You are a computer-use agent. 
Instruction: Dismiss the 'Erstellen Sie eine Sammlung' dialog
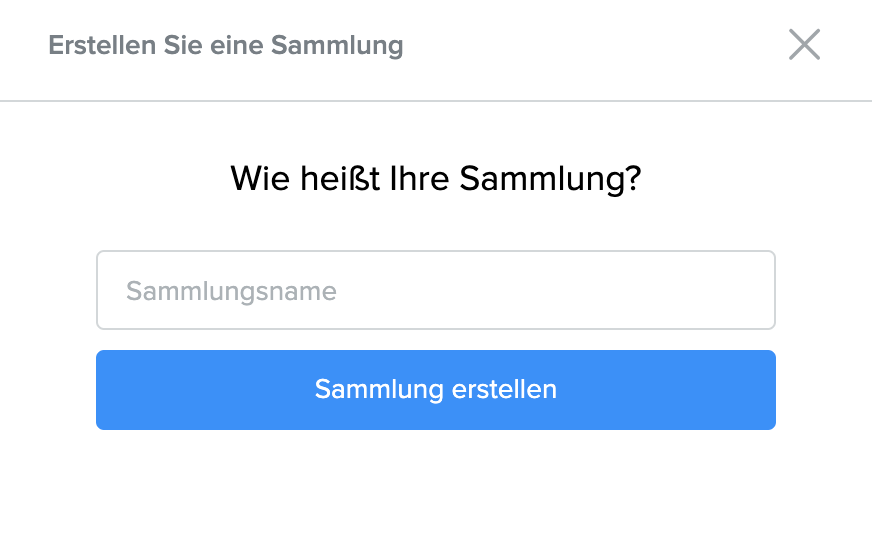click(804, 45)
